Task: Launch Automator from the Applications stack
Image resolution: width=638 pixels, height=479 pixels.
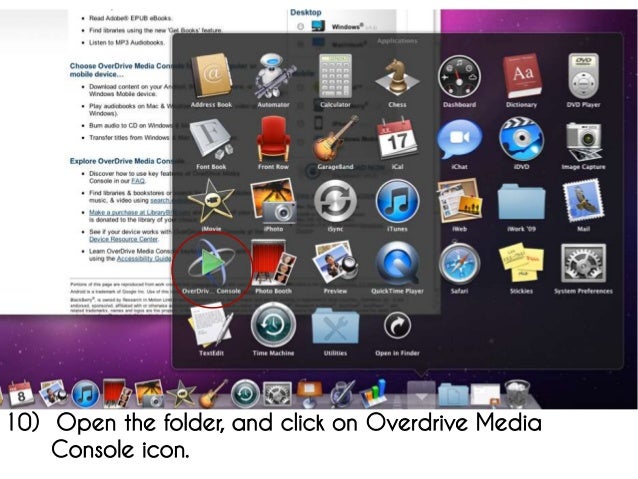Action: click(x=273, y=76)
